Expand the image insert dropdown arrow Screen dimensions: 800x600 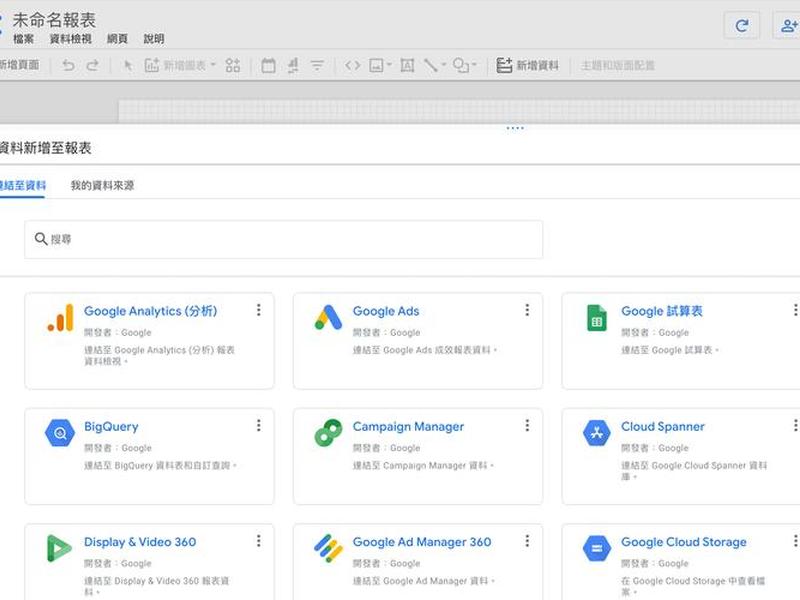[389, 65]
